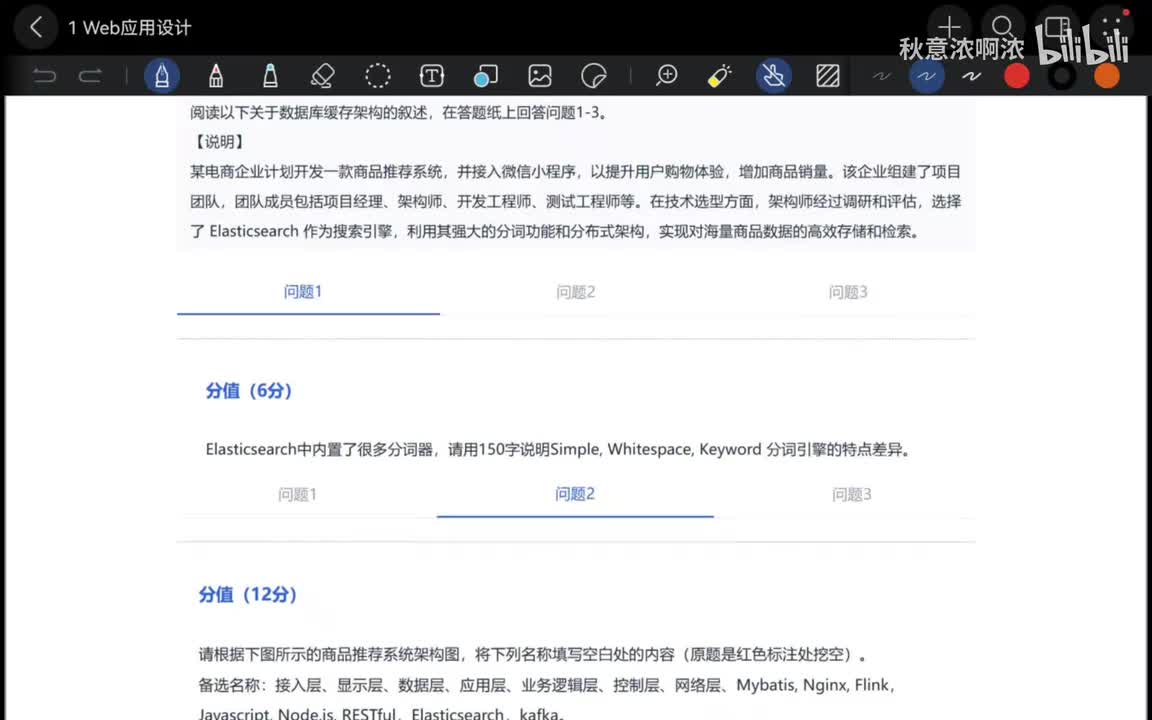Image resolution: width=1152 pixels, height=720 pixels.
Task: Click the 【说明】 label
Action: point(218,142)
